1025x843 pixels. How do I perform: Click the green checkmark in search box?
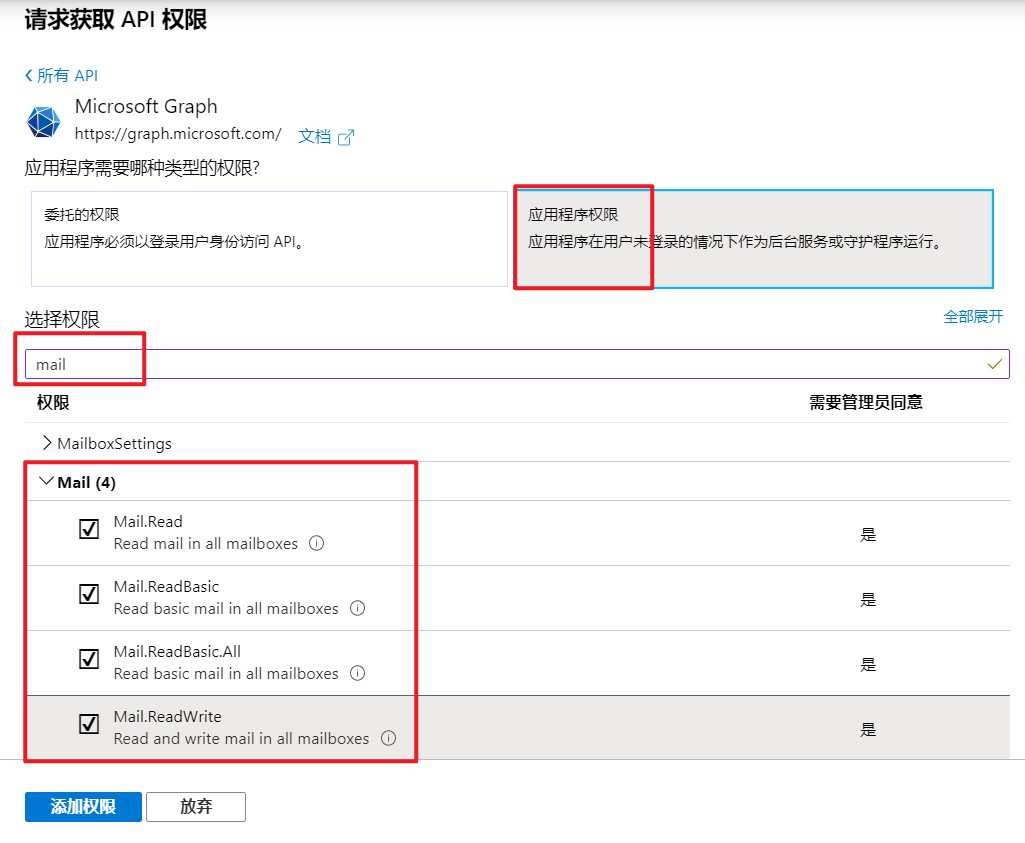(994, 364)
